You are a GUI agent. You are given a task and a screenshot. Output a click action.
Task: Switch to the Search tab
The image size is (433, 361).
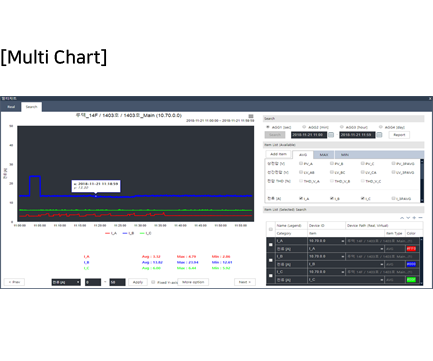[32, 107]
